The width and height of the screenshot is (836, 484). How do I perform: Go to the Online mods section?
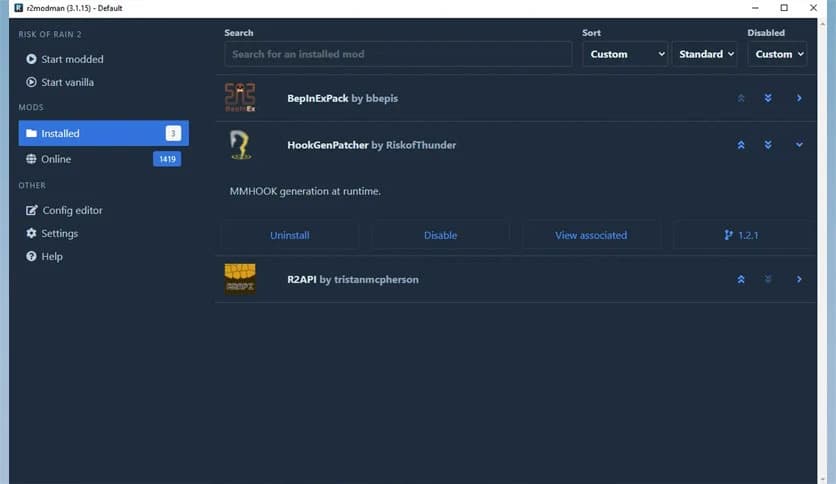56,159
